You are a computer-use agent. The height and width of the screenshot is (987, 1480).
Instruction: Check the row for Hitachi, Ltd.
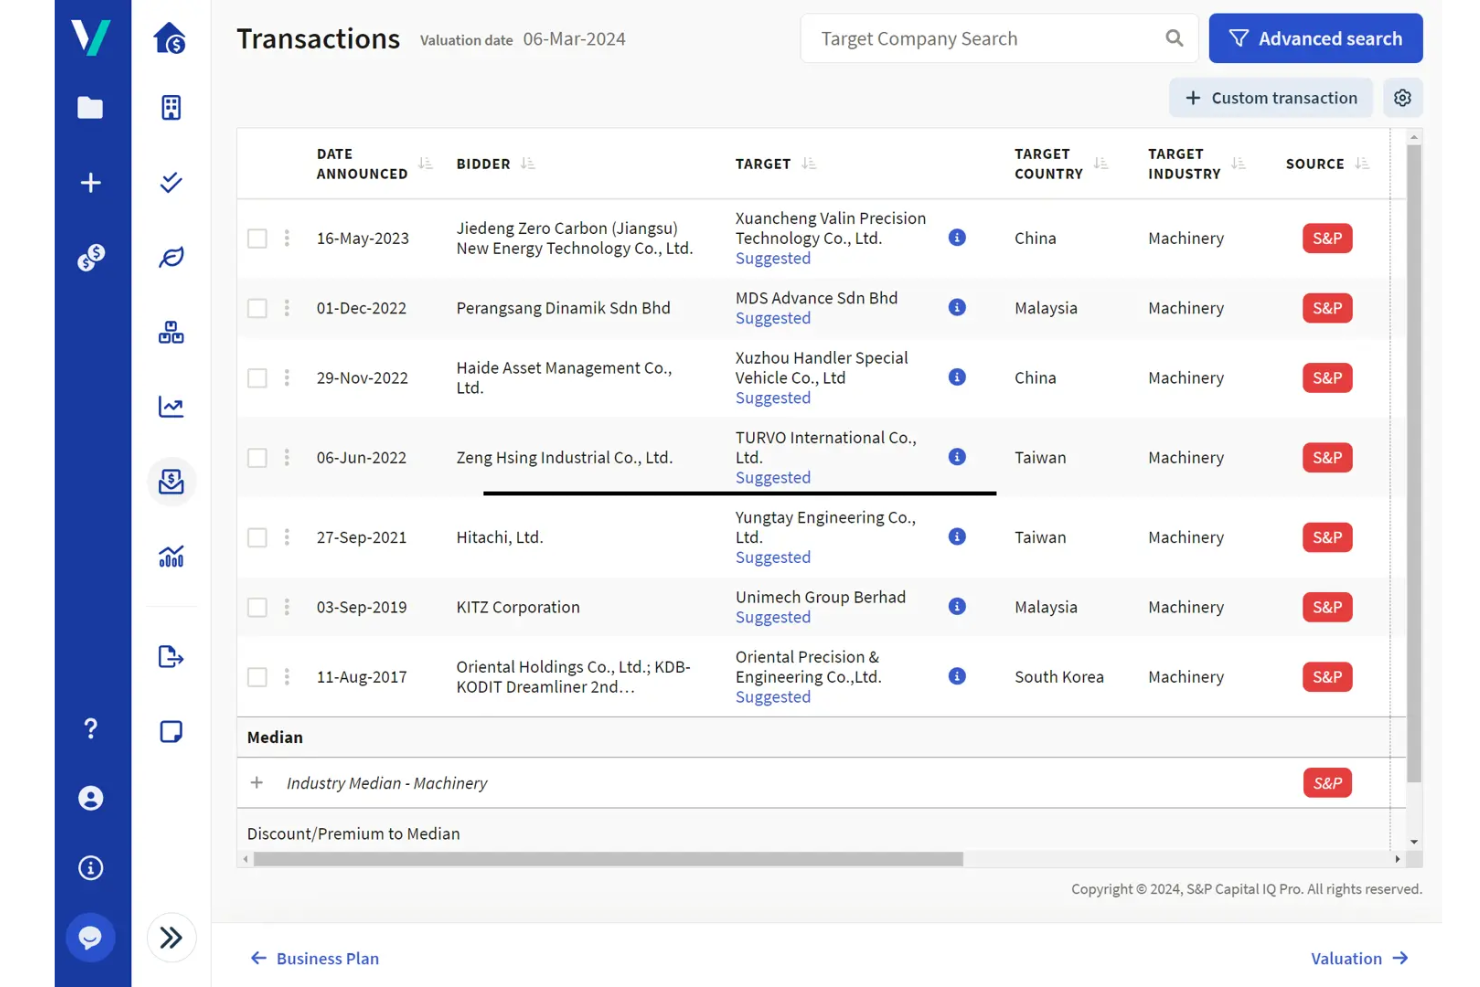click(257, 537)
